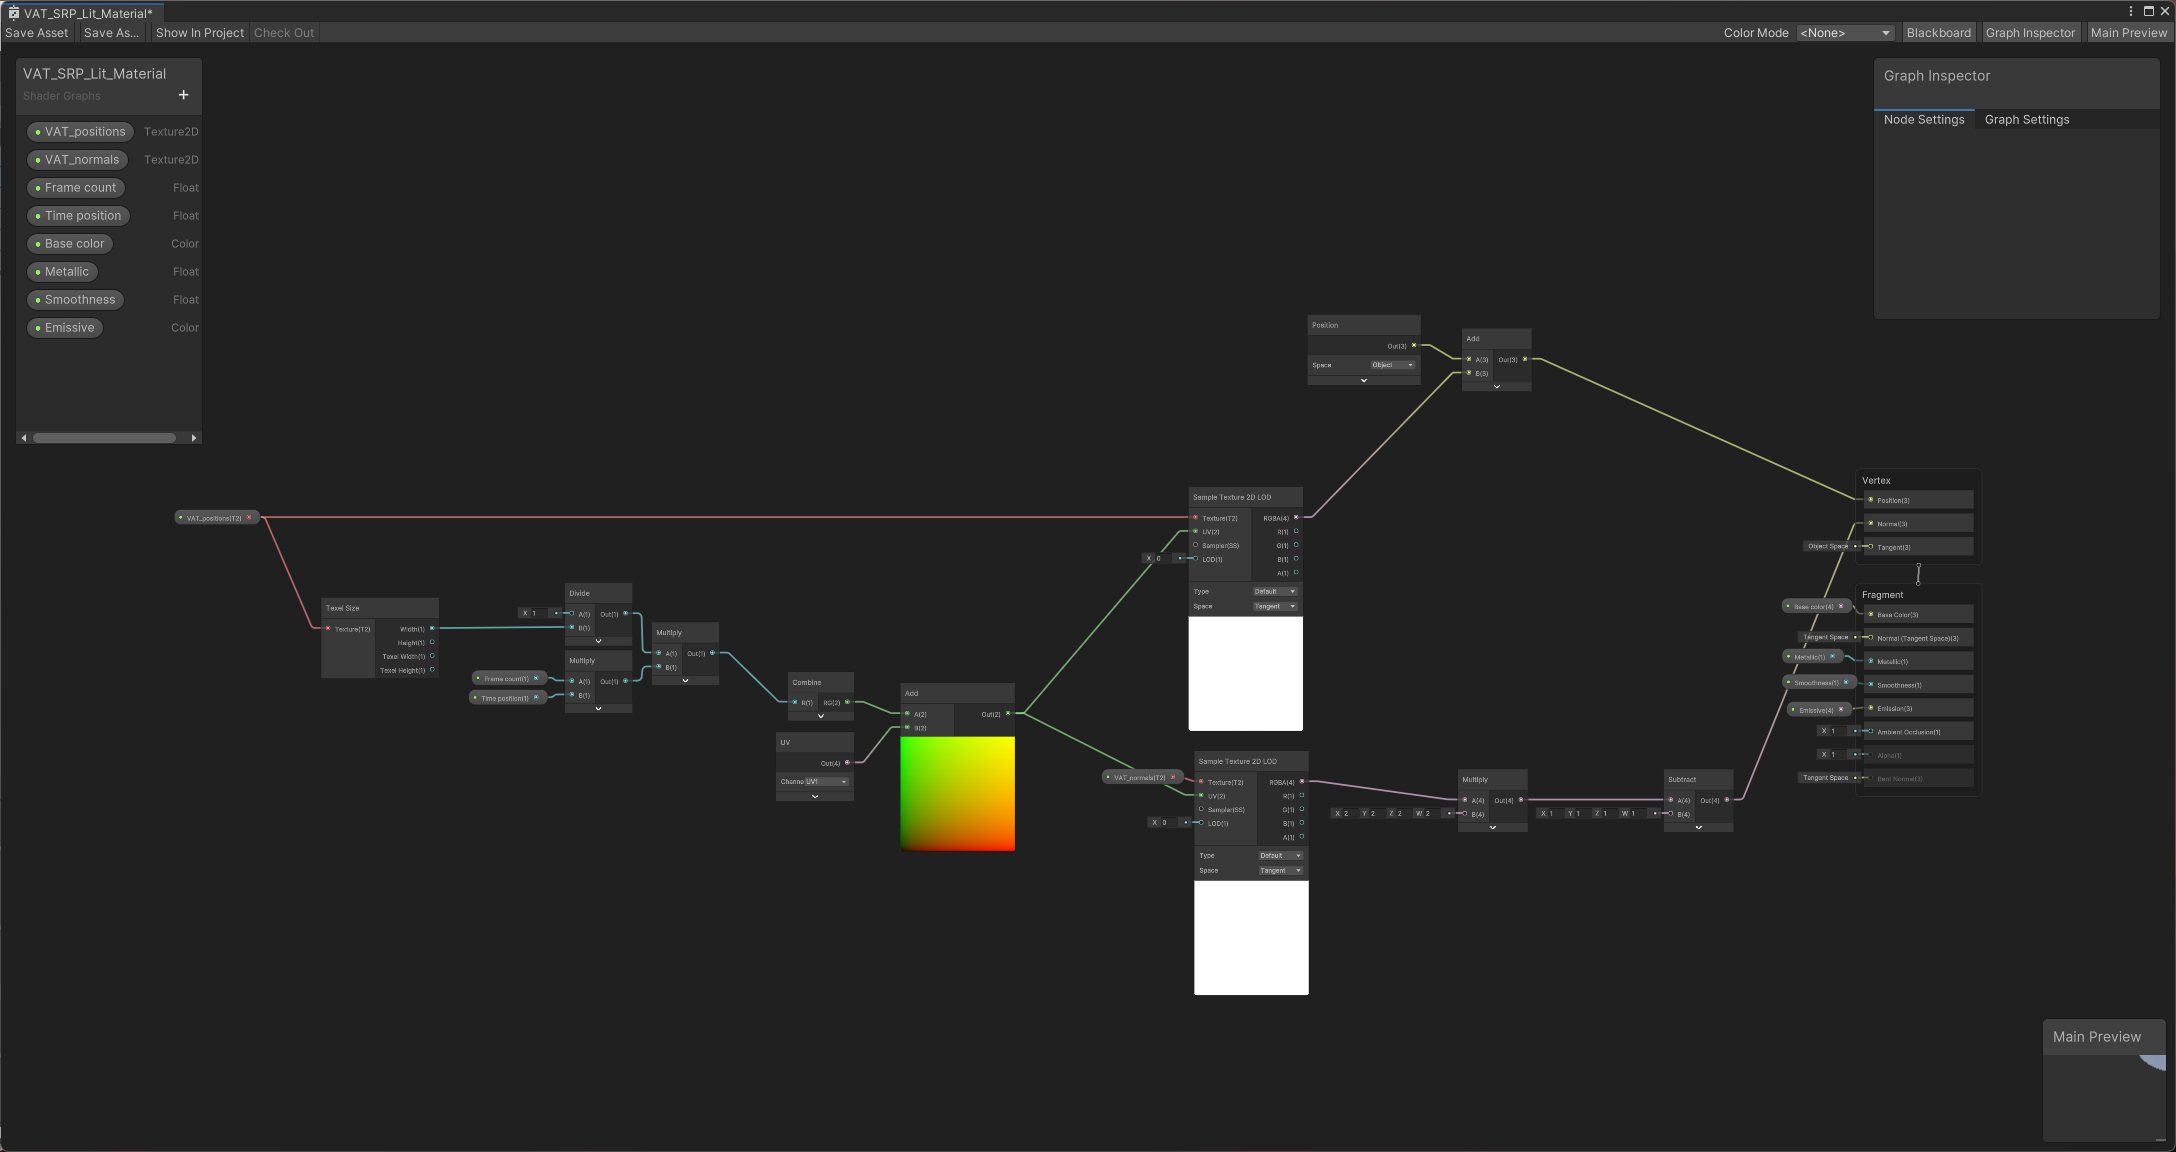Select the Smoothness blackboard property
The image size is (2176, 1152).
pyautogui.click(x=75, y=299)
